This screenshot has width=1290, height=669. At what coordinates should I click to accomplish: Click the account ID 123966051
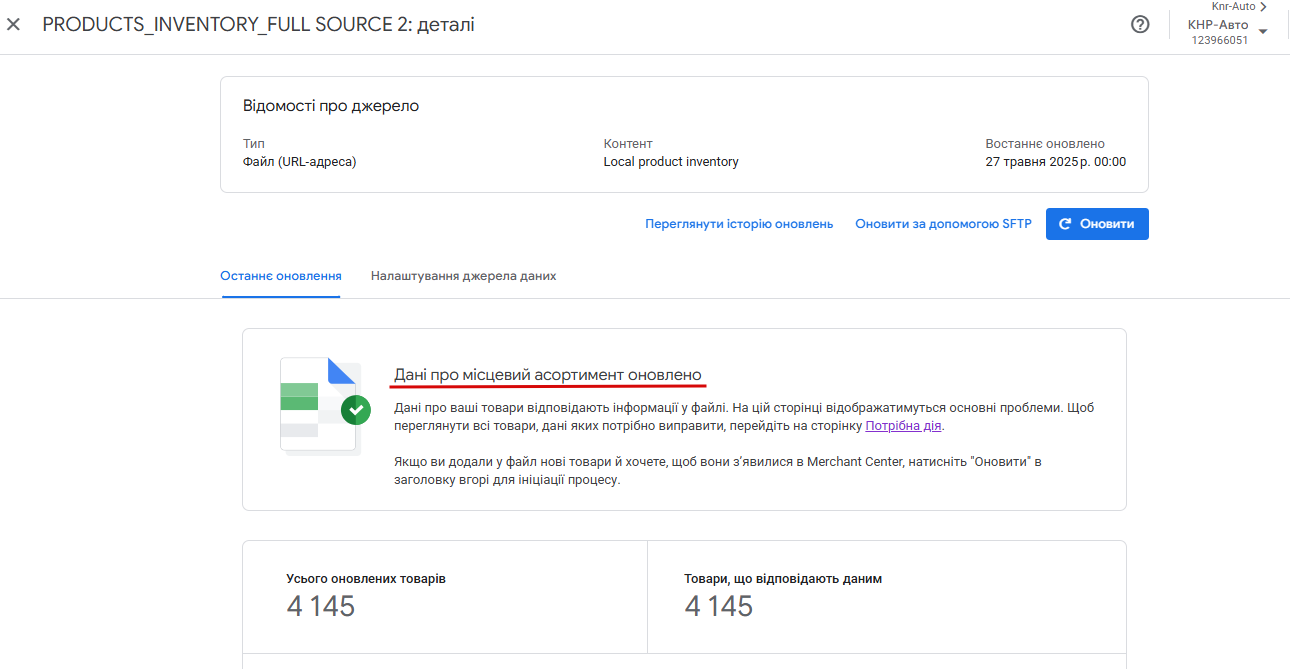tap(1219, 41)
